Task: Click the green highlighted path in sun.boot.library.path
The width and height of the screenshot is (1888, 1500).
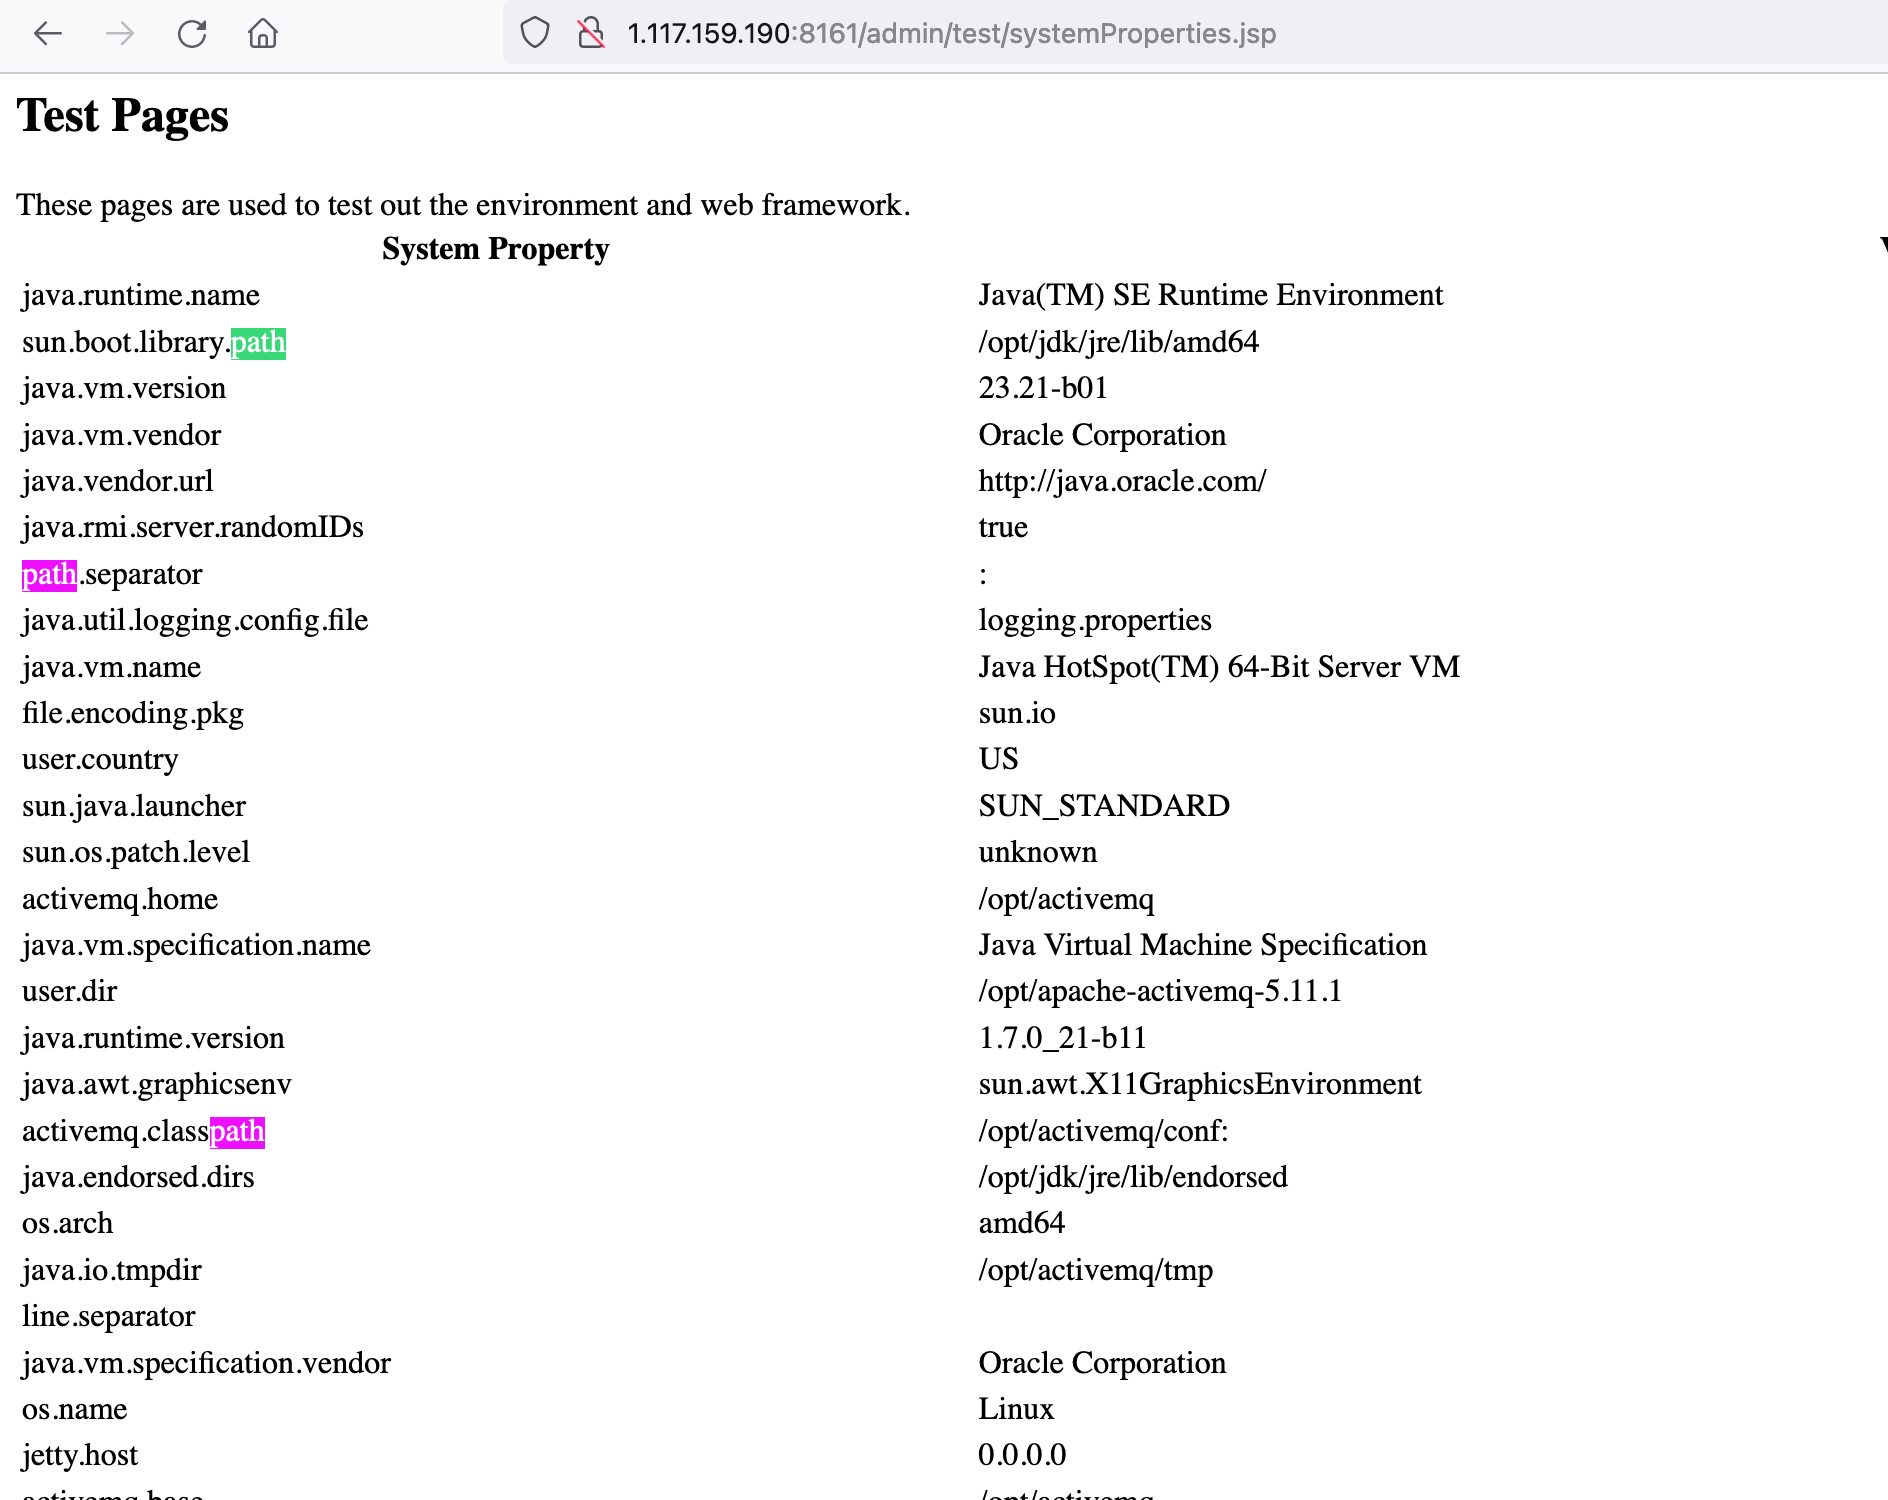Action: pos(258,343)
